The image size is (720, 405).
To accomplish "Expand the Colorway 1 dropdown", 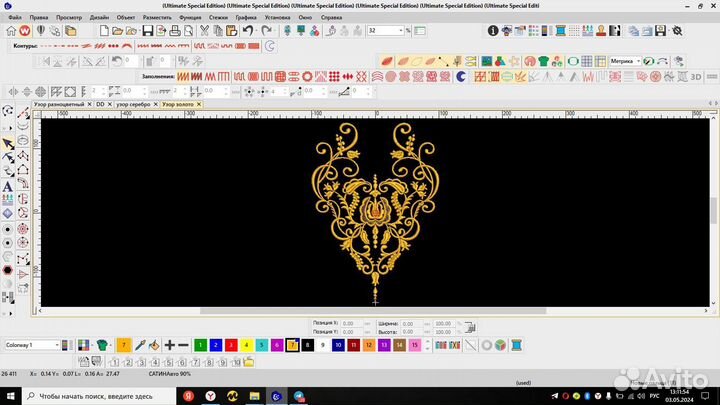I will click(56, 345).
